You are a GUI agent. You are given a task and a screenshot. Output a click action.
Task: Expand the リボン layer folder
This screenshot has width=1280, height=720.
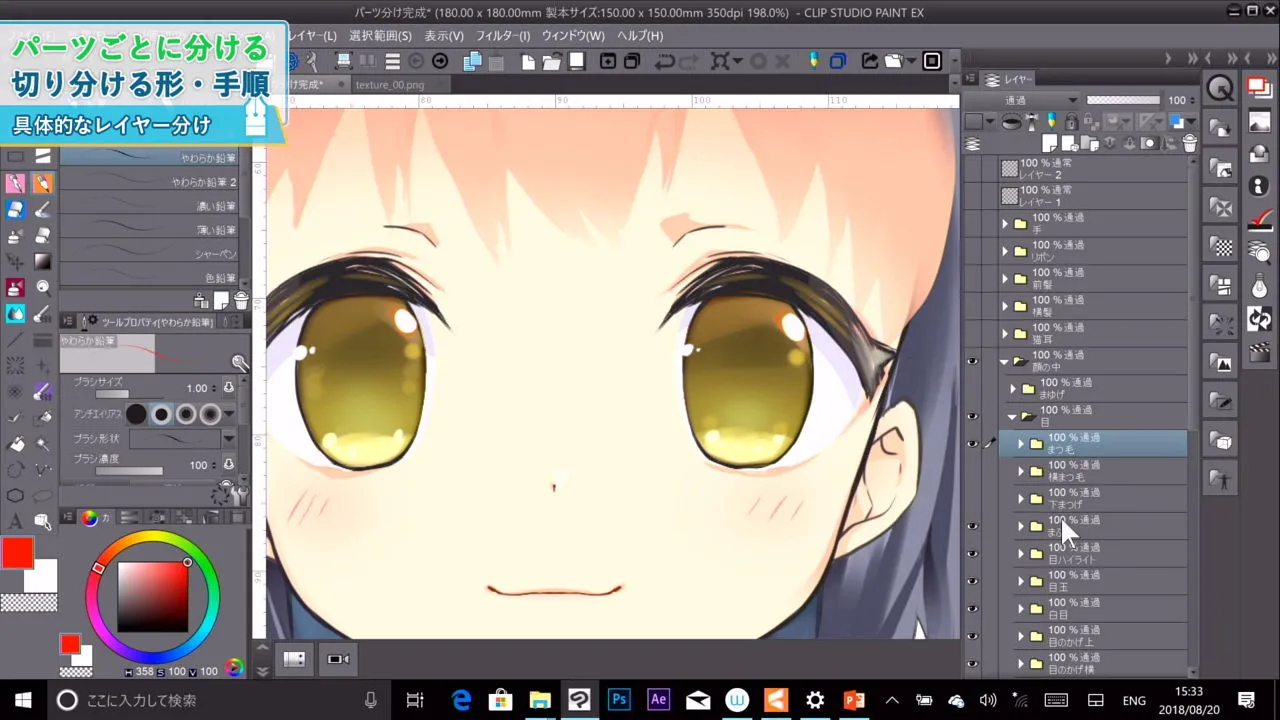tap(1005, 251)
